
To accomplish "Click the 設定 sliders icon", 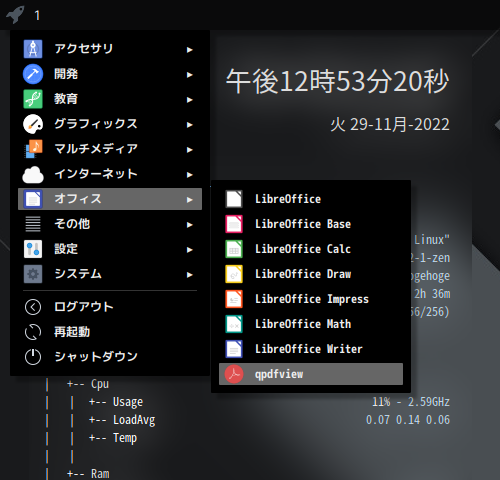I will click(x=33, y=249).
